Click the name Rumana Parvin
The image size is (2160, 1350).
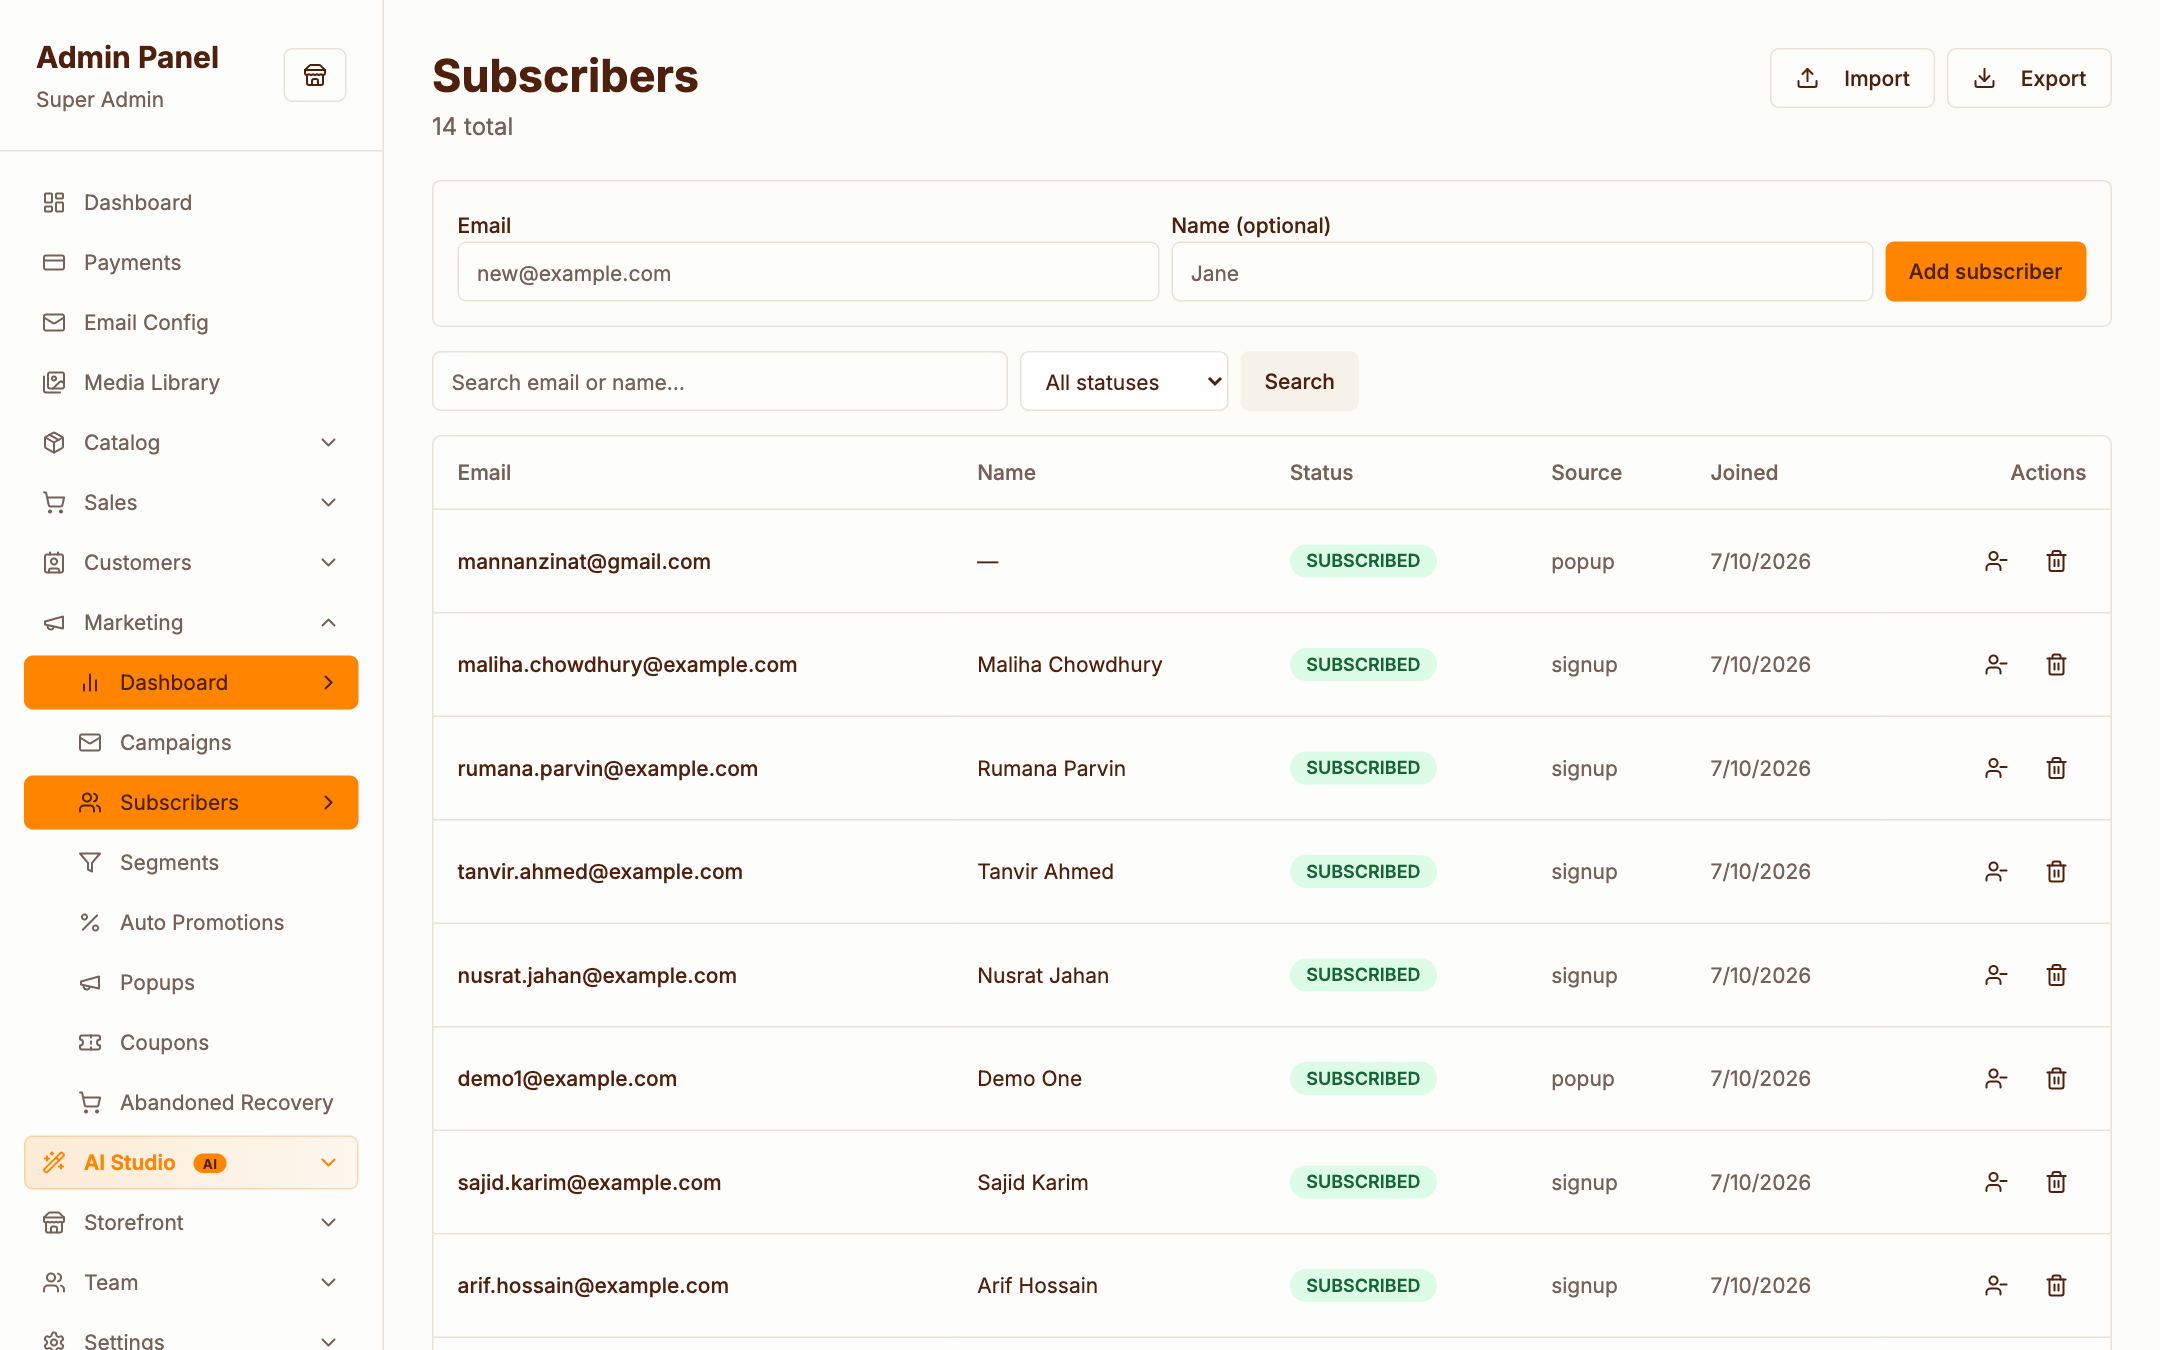click(1051, 769)
